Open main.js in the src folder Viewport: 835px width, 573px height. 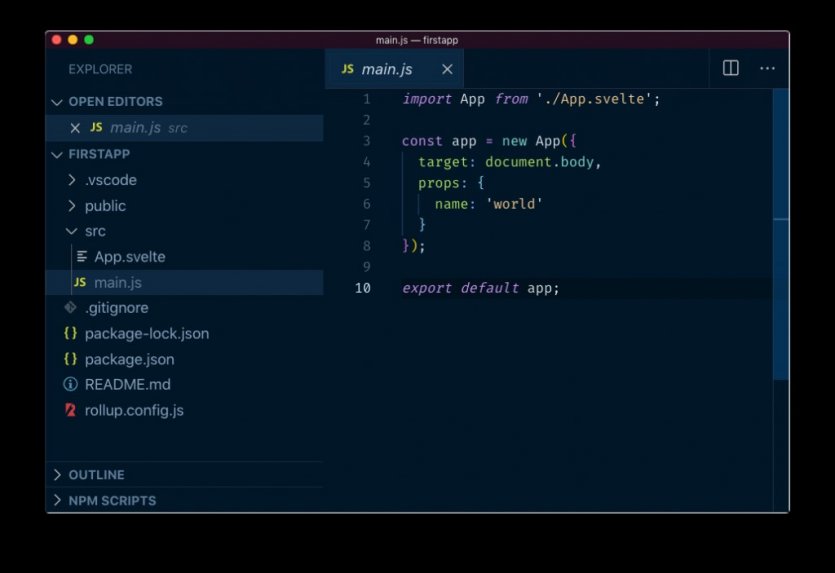coord(120,283)
